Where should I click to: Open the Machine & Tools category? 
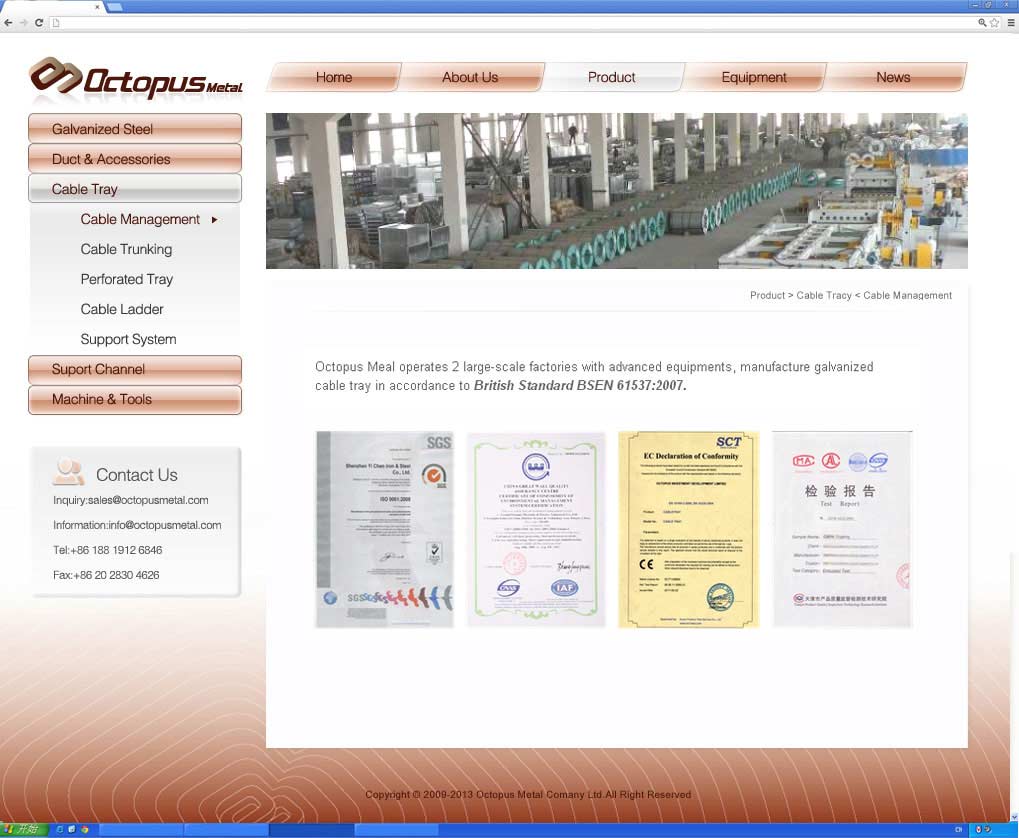point(135,399)
